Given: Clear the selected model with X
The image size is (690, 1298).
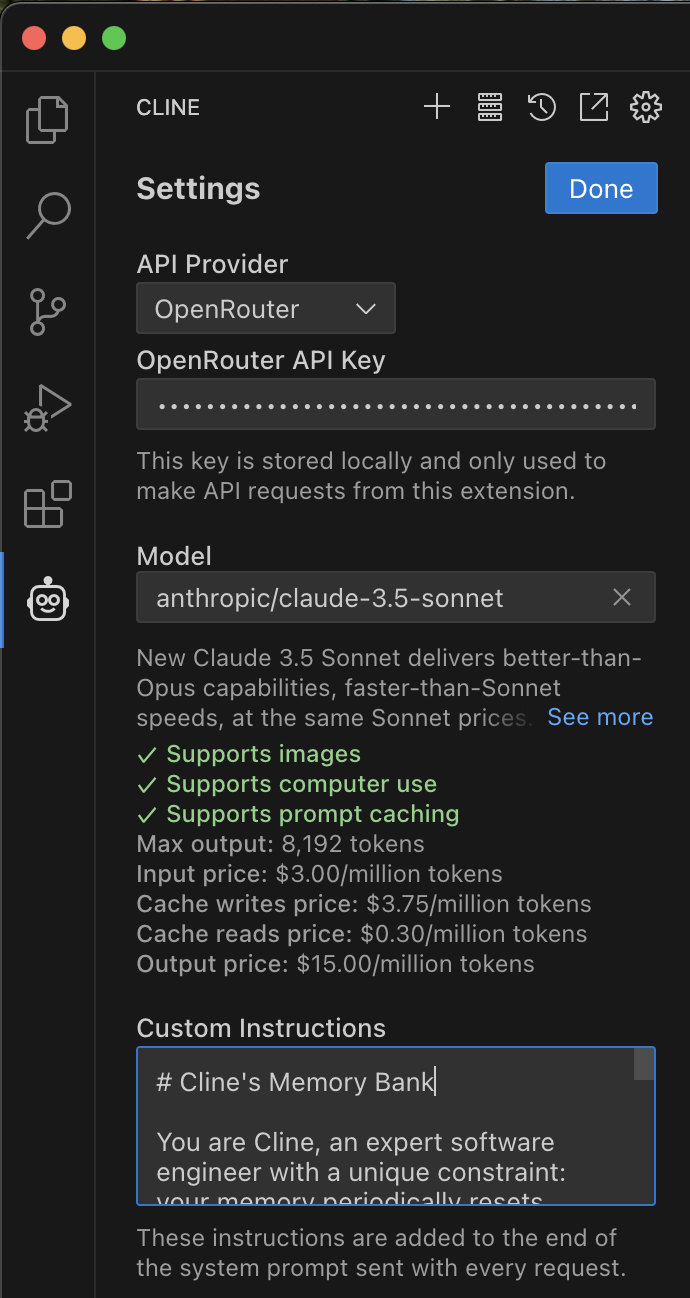Looking at the screenshot, I should tap(622, 598).
